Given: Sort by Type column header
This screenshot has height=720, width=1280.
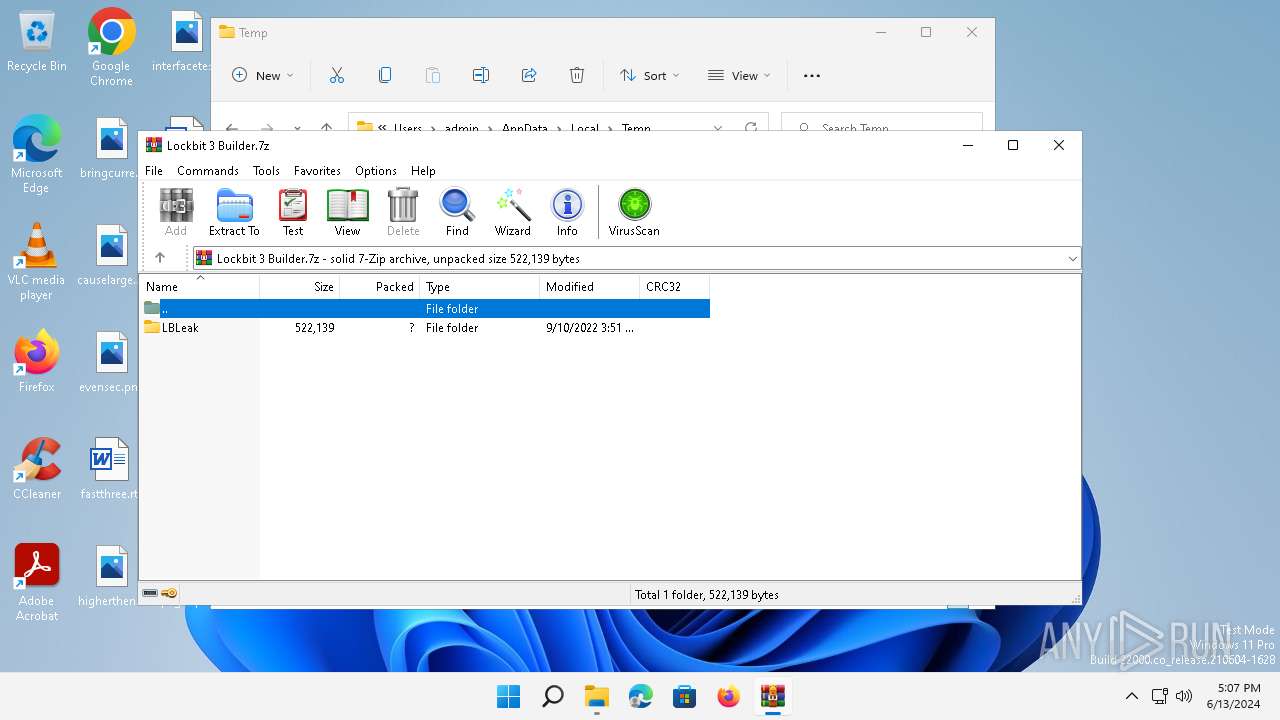Looking at the screenshot, I should click(480, 287).
